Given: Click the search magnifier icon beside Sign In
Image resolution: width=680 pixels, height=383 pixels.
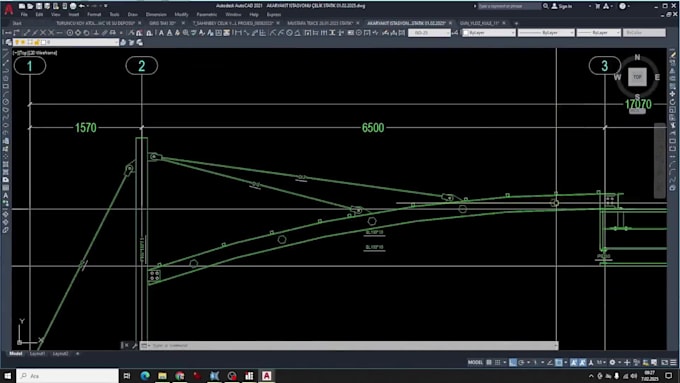Looking at the screenshot, I should pyautogui.click(x=546, y=6).
